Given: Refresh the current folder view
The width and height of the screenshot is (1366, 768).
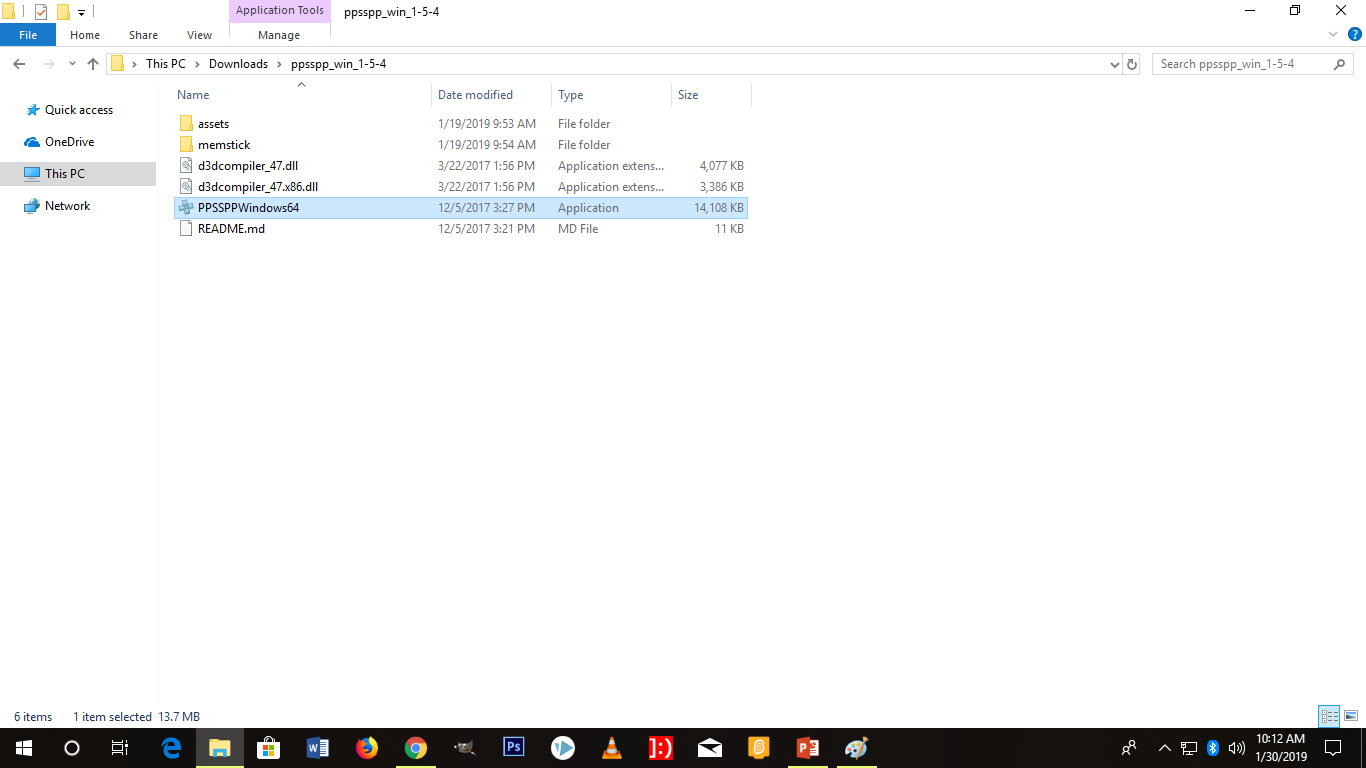Looking at the screenshot, I should pos(1132,64).
